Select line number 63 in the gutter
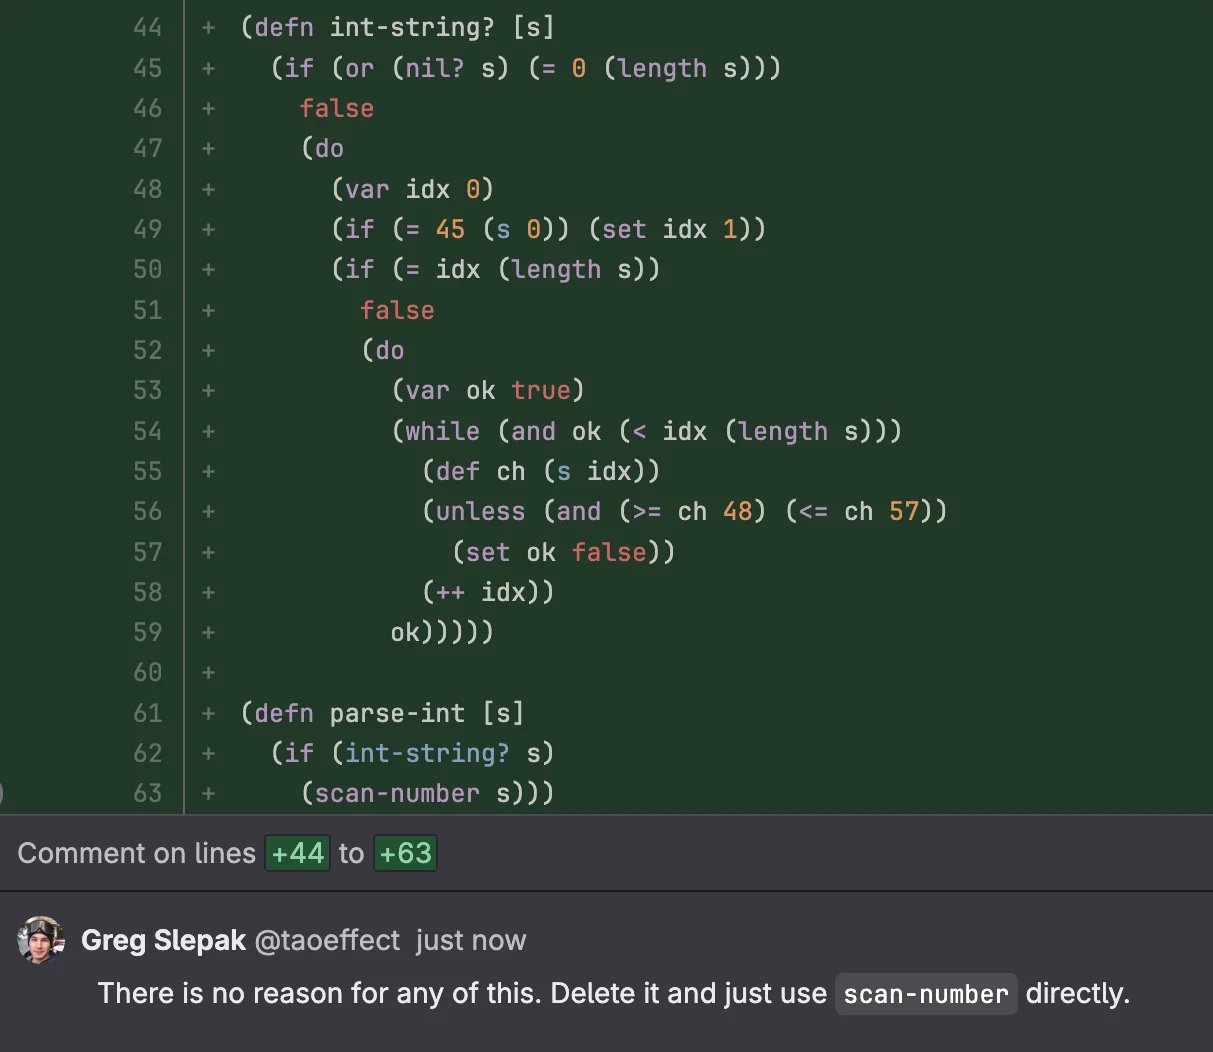1213x1052 pixels. tap(147, 793)
